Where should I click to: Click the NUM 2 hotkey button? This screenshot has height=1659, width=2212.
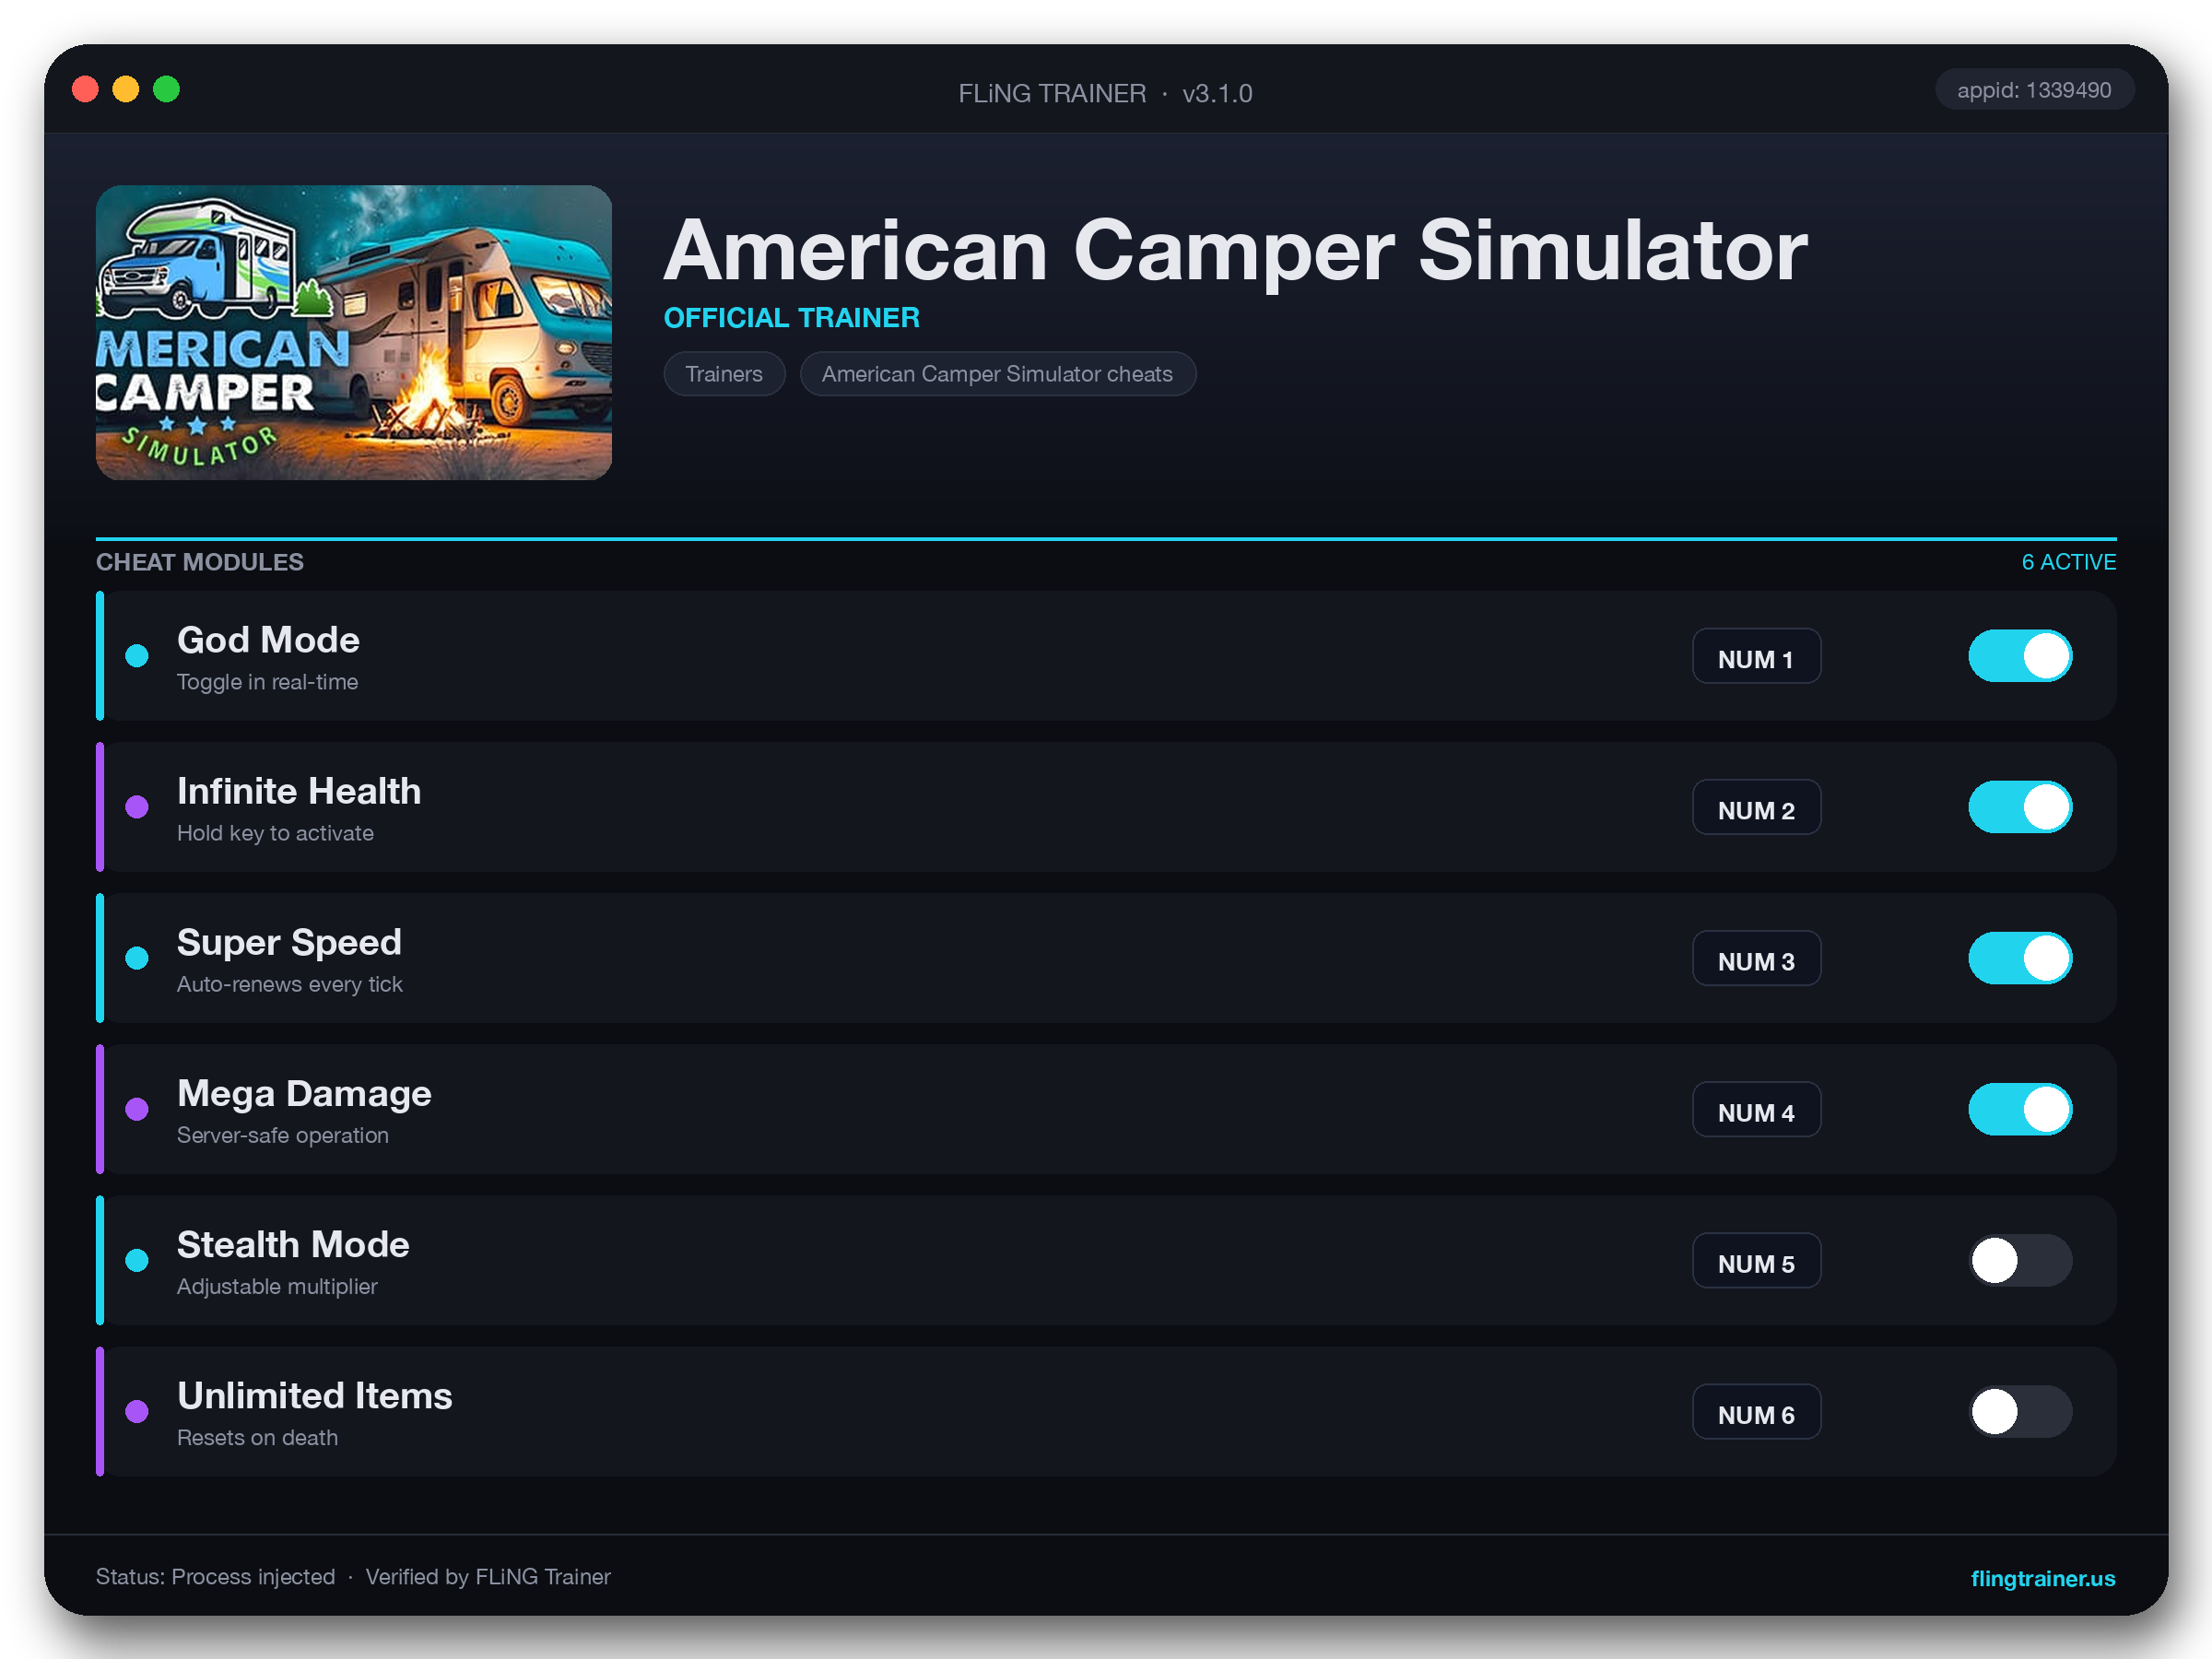[1756, 807]
